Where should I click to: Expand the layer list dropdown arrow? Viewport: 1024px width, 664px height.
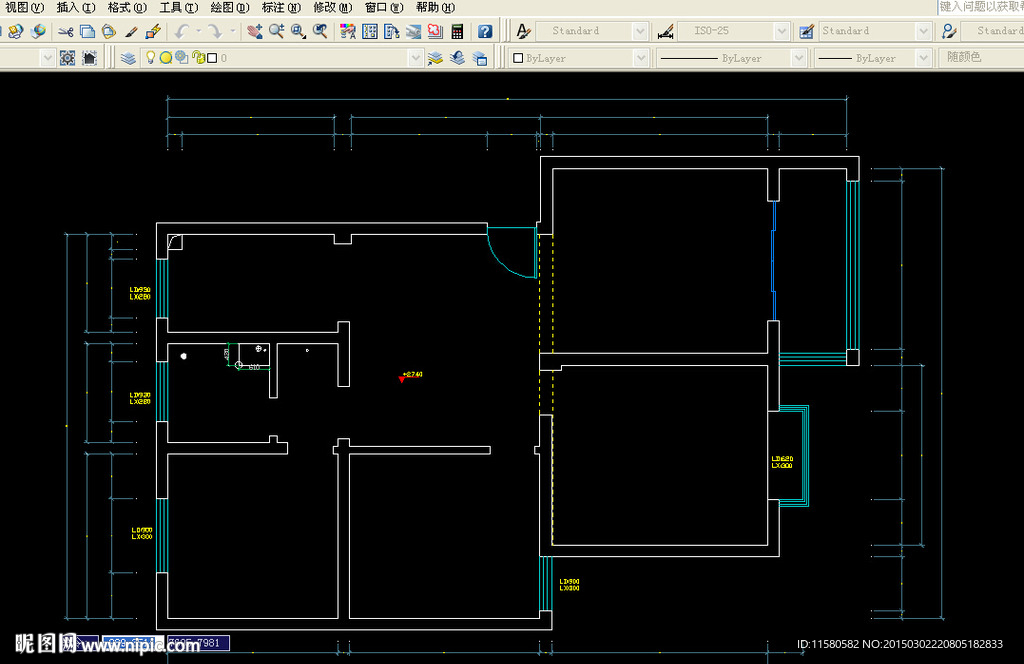[416, 58]
